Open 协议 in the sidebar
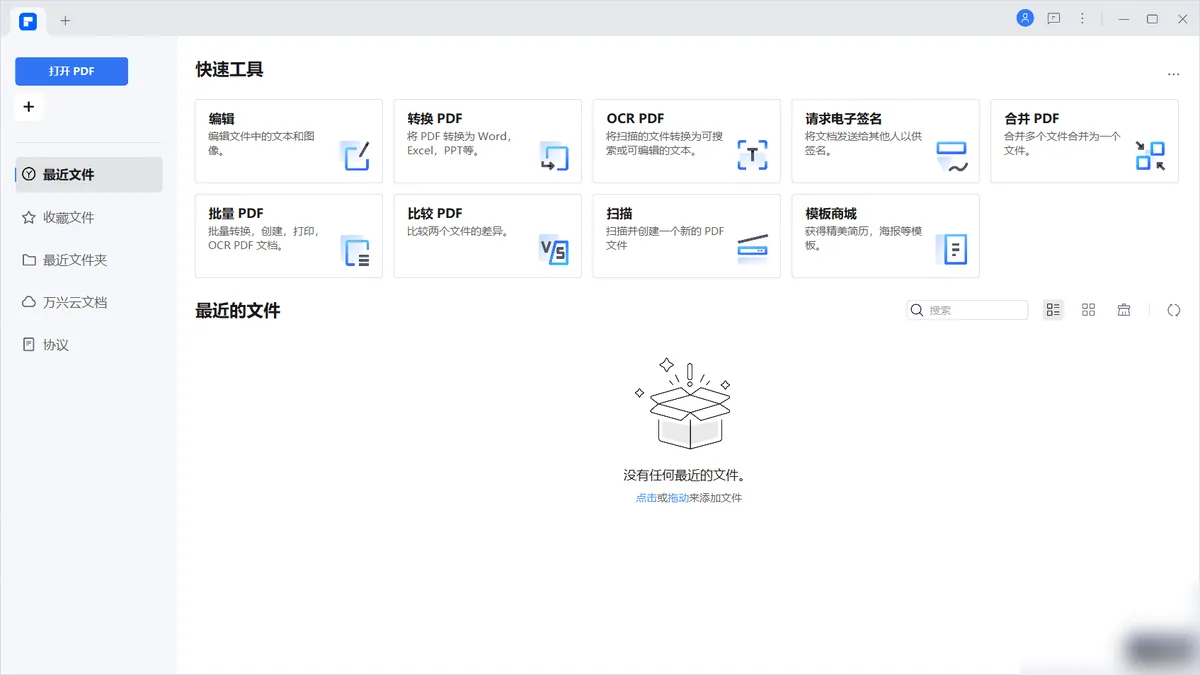 click(88, 345)
